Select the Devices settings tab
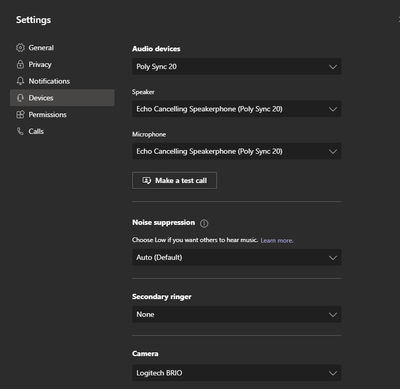400x389 pixels. tap(62, 98)
